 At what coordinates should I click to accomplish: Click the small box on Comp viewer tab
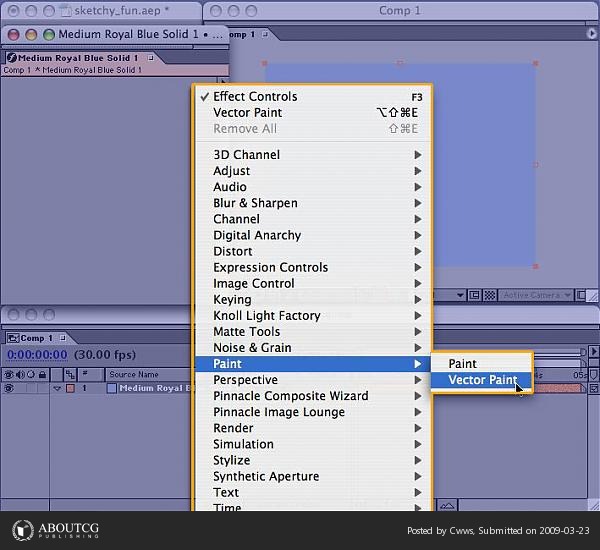click(265, 34)
